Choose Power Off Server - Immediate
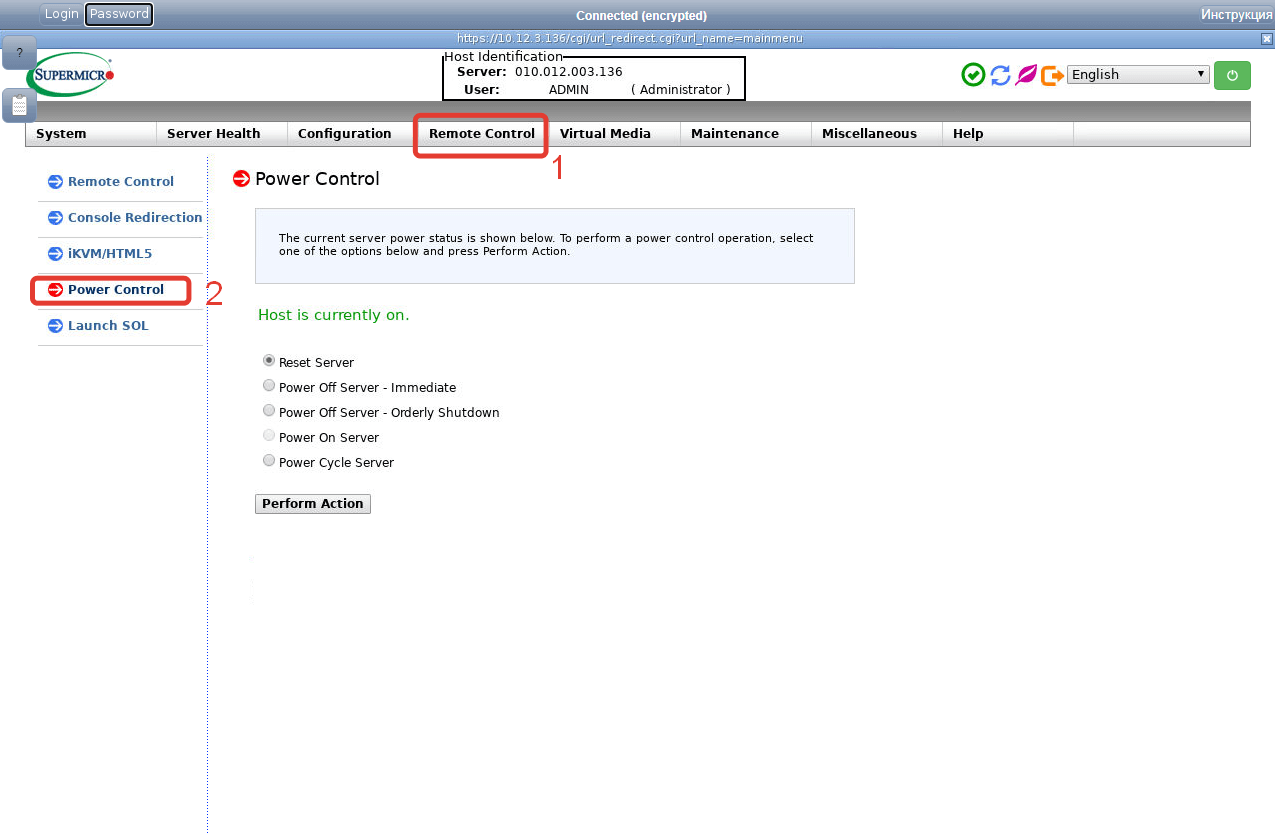The image size is (1275, 834). (269, 386)
